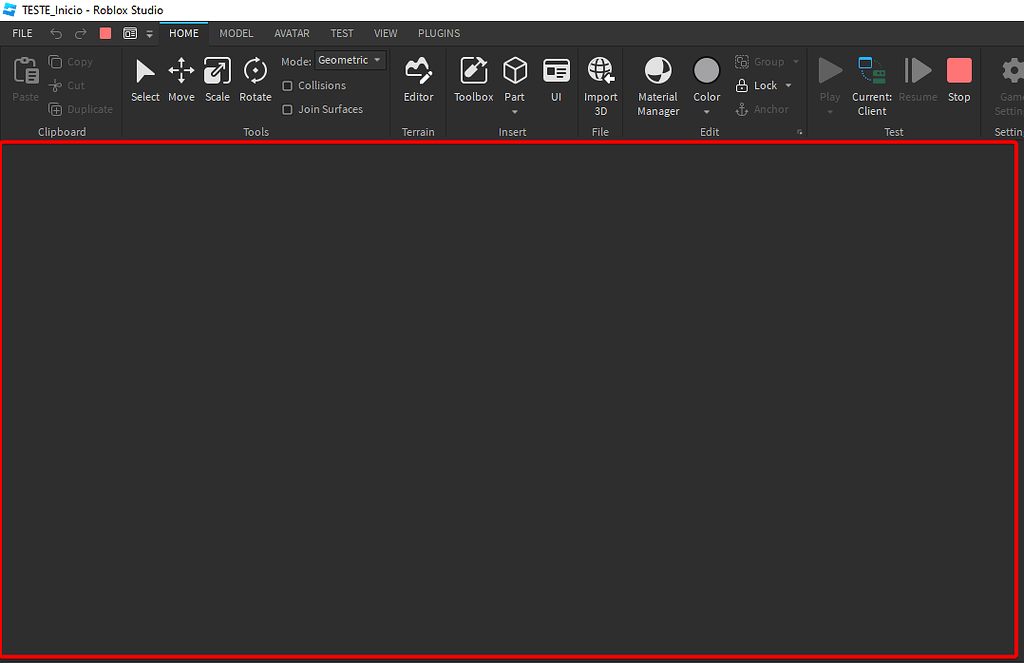Viewport: 1024px width, 663px height.
Task: Open the Geometric mode dropdown
Action: (349, 60)
